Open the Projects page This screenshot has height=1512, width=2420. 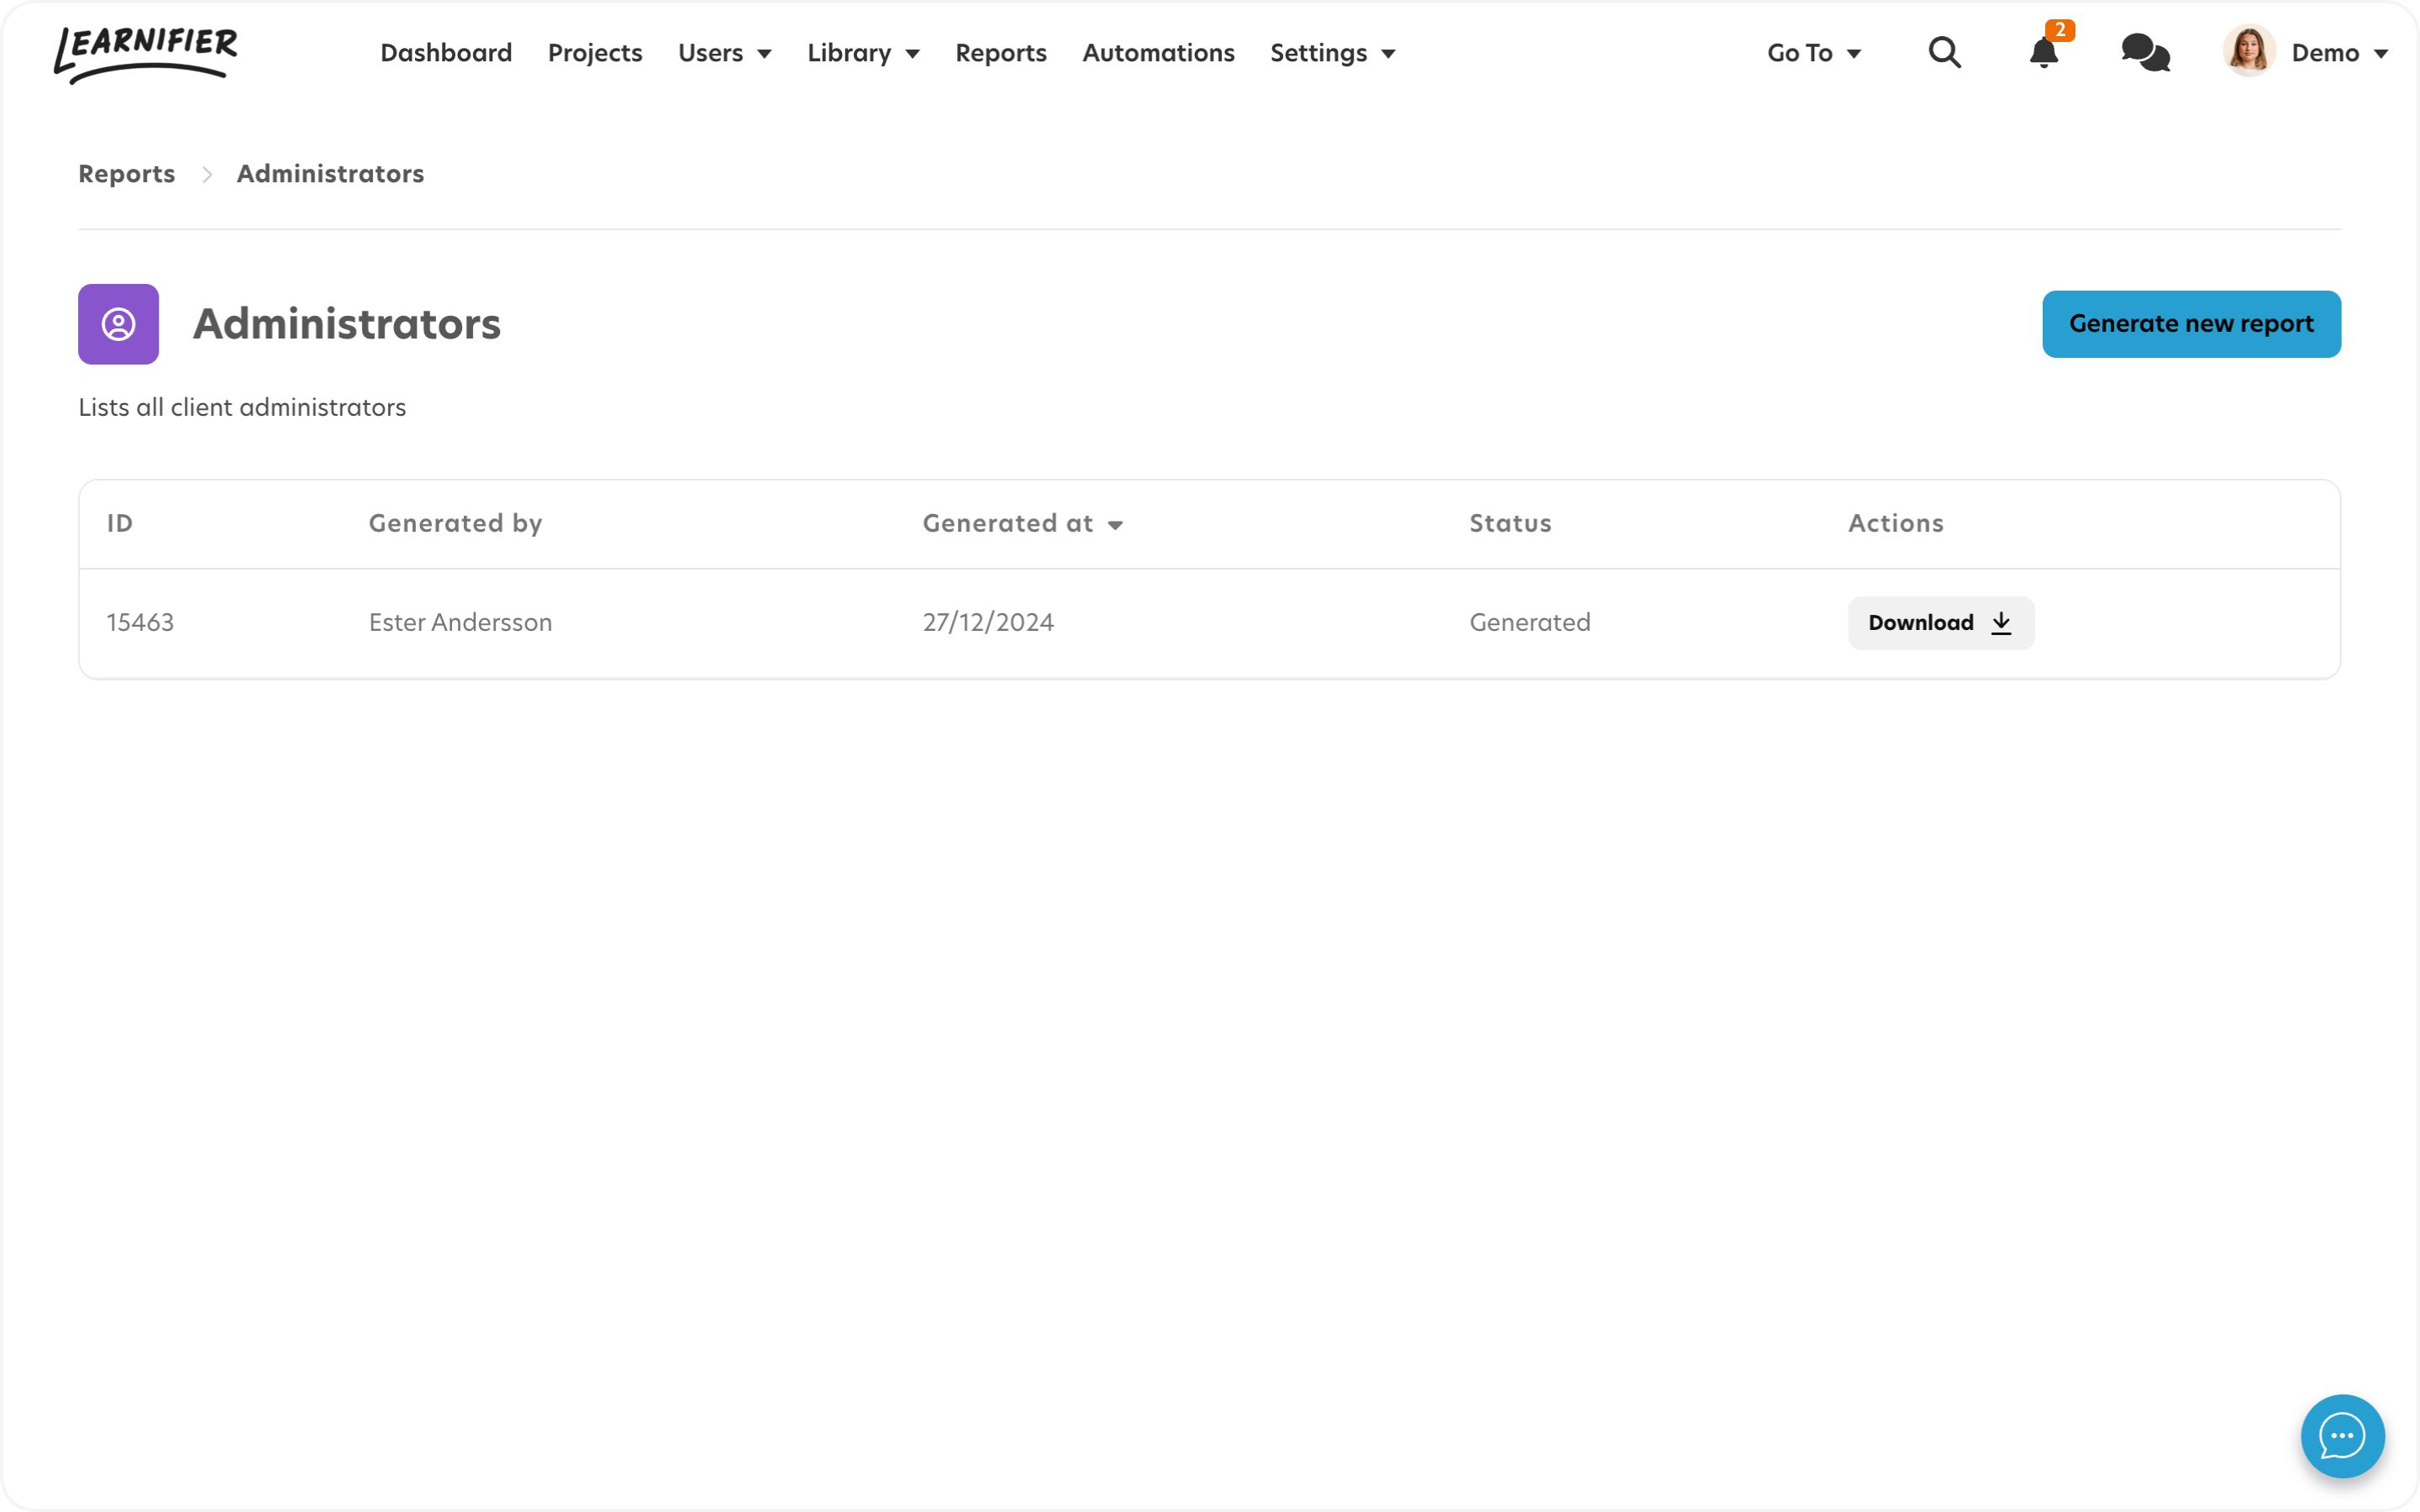coord(595,53)
